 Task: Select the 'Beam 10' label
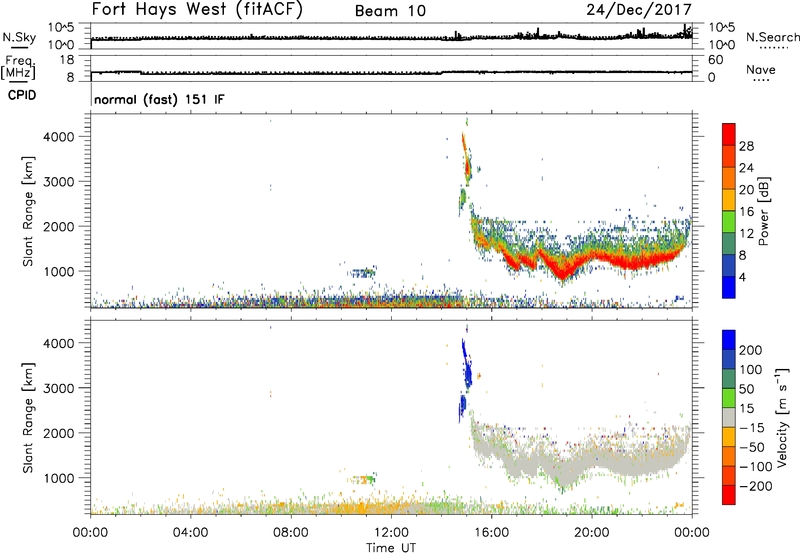pyautogui.click(x=390, y=11)
